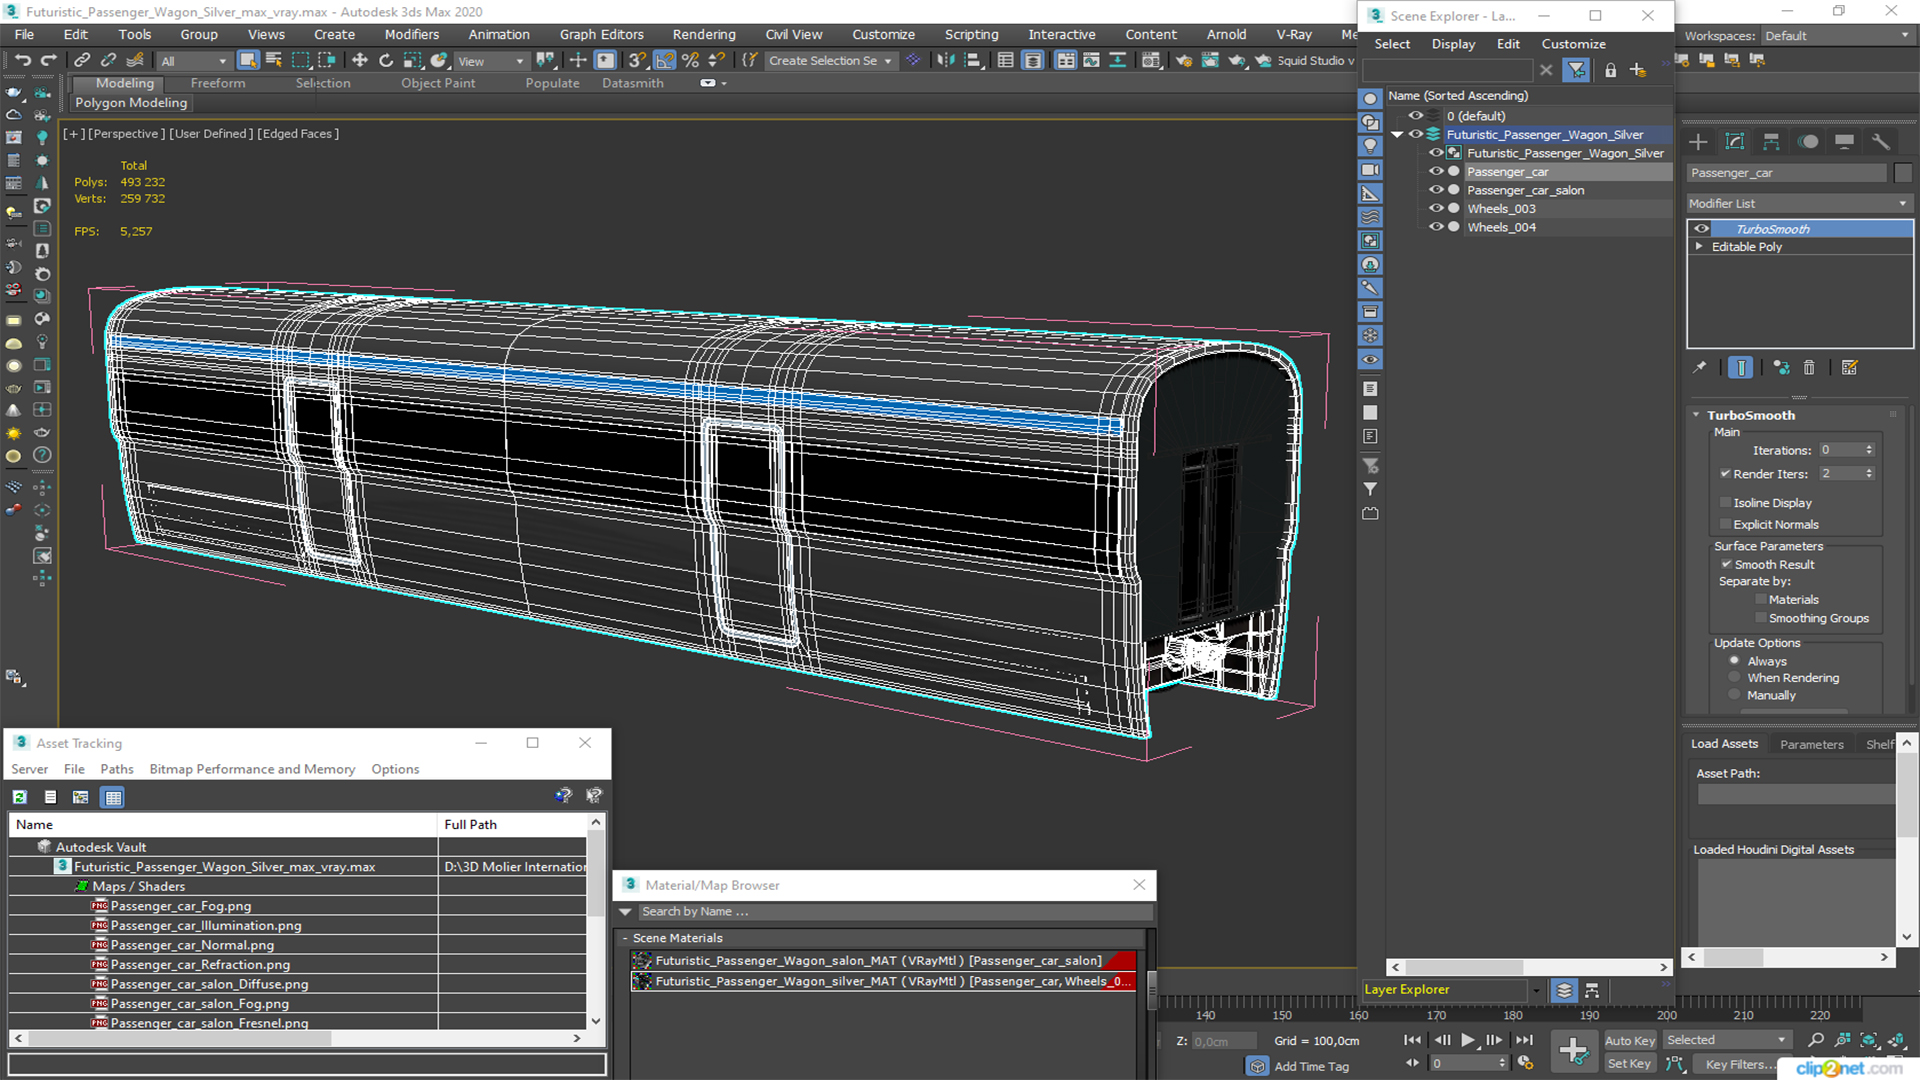Open the Rendering menu

pyautogui.click(x=703, y=34)
